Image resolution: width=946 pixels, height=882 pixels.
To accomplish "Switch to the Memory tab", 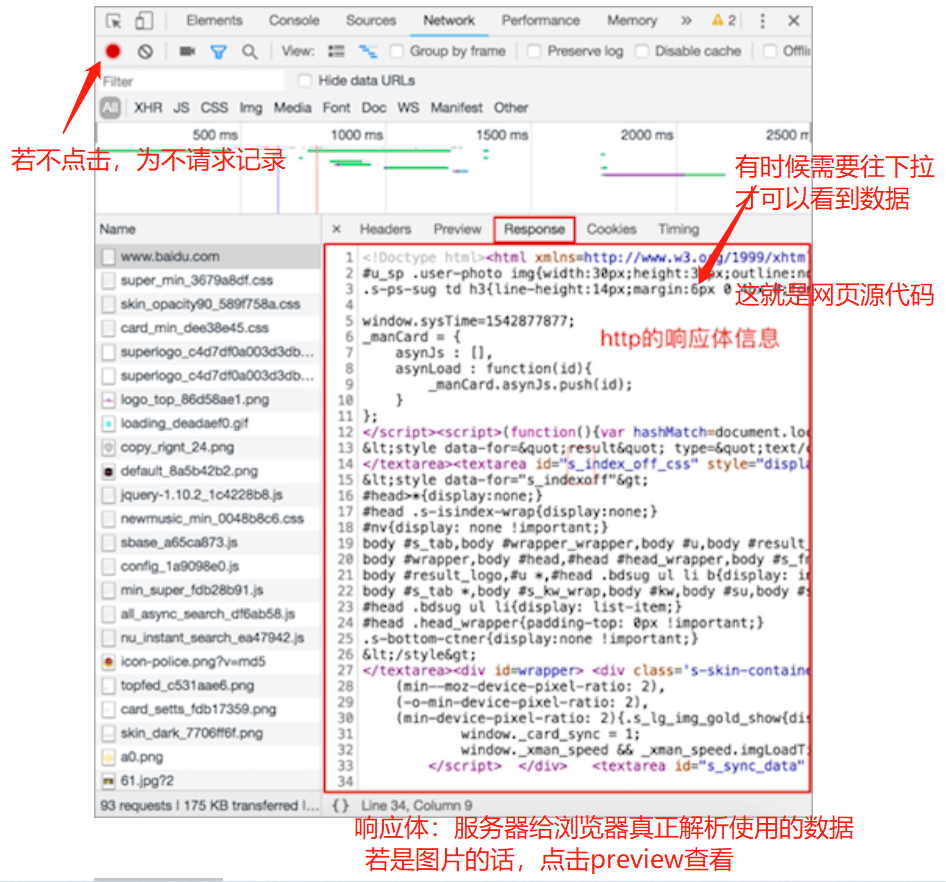I will 632,21.
